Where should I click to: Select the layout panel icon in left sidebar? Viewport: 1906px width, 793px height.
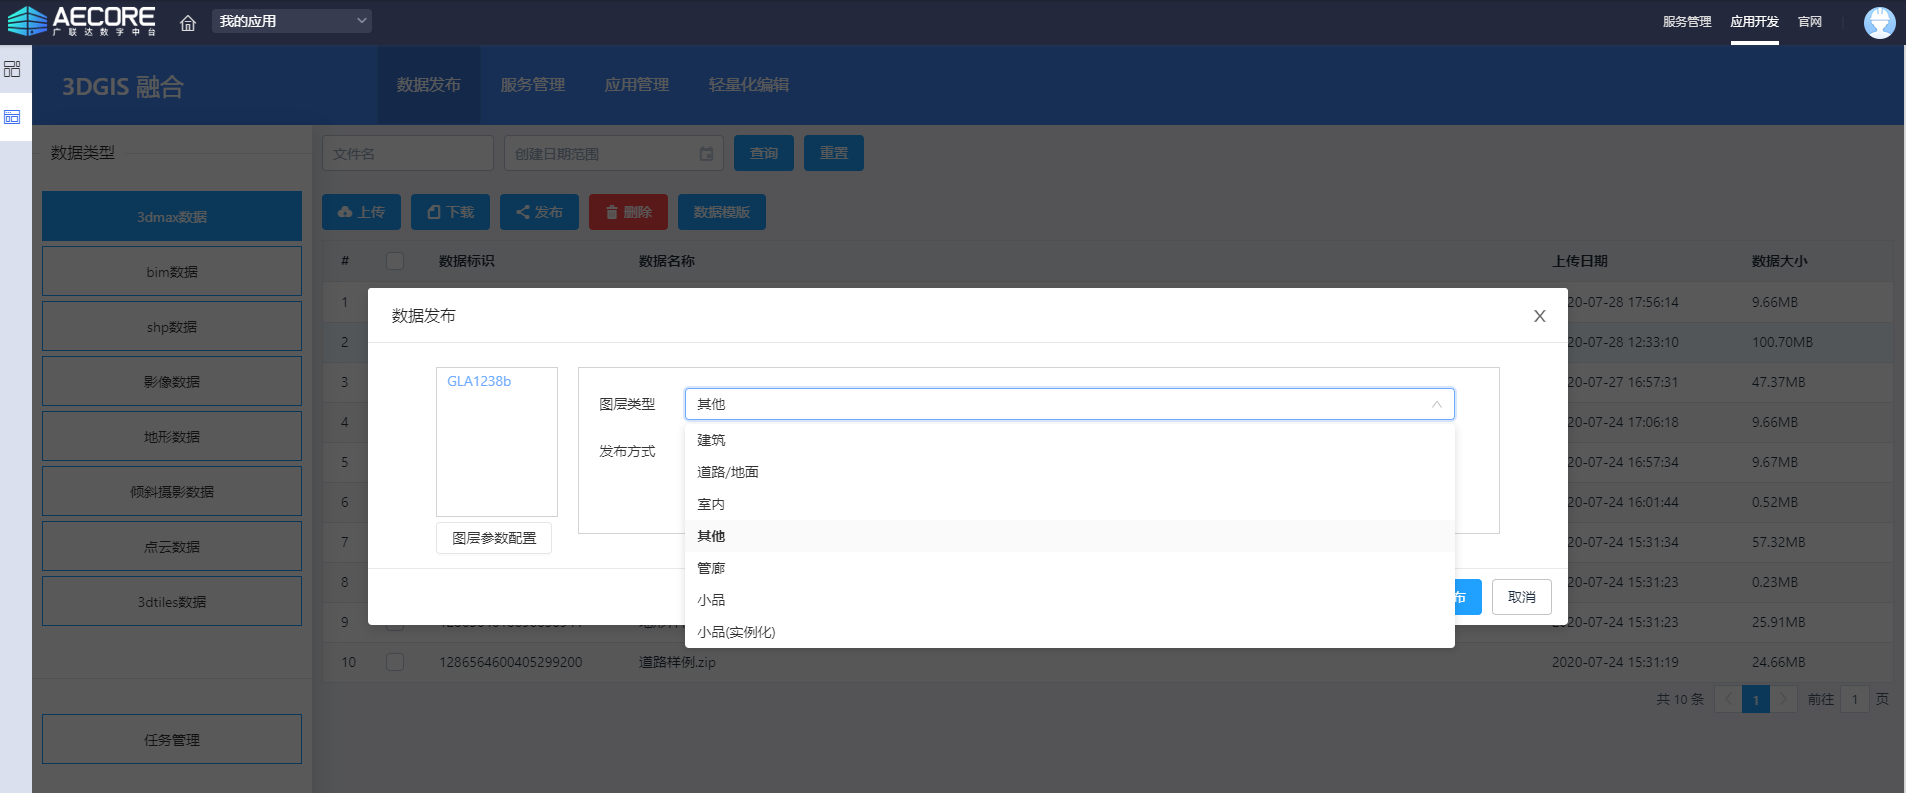[x=12, y=117]
